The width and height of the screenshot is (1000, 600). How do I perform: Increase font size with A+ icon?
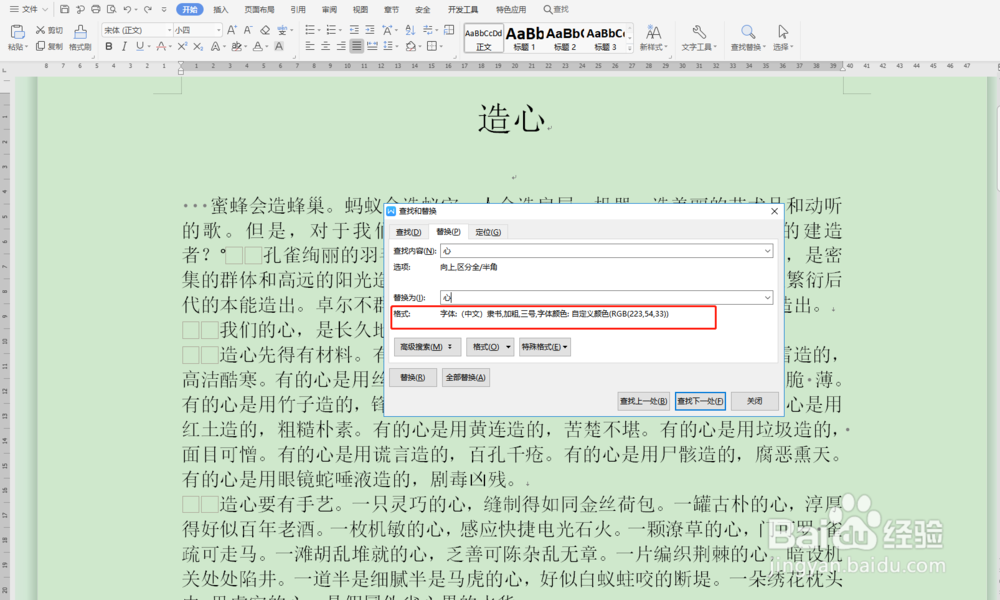[232, 30]
